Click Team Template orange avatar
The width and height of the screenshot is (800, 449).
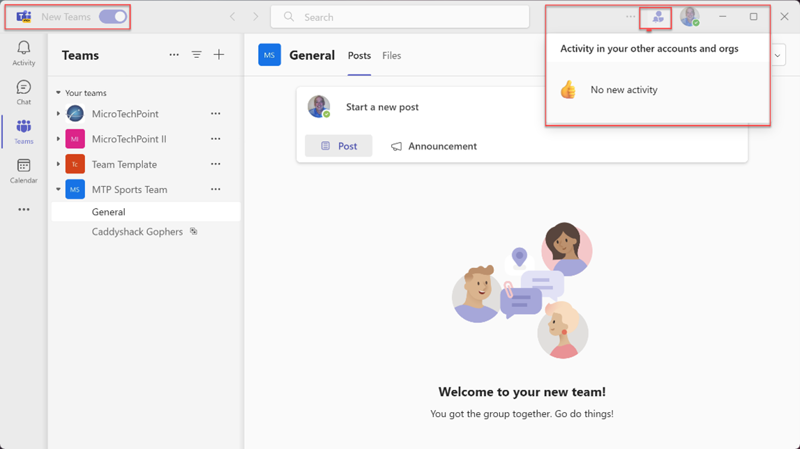pyautogui.click(x=75, y=164)
